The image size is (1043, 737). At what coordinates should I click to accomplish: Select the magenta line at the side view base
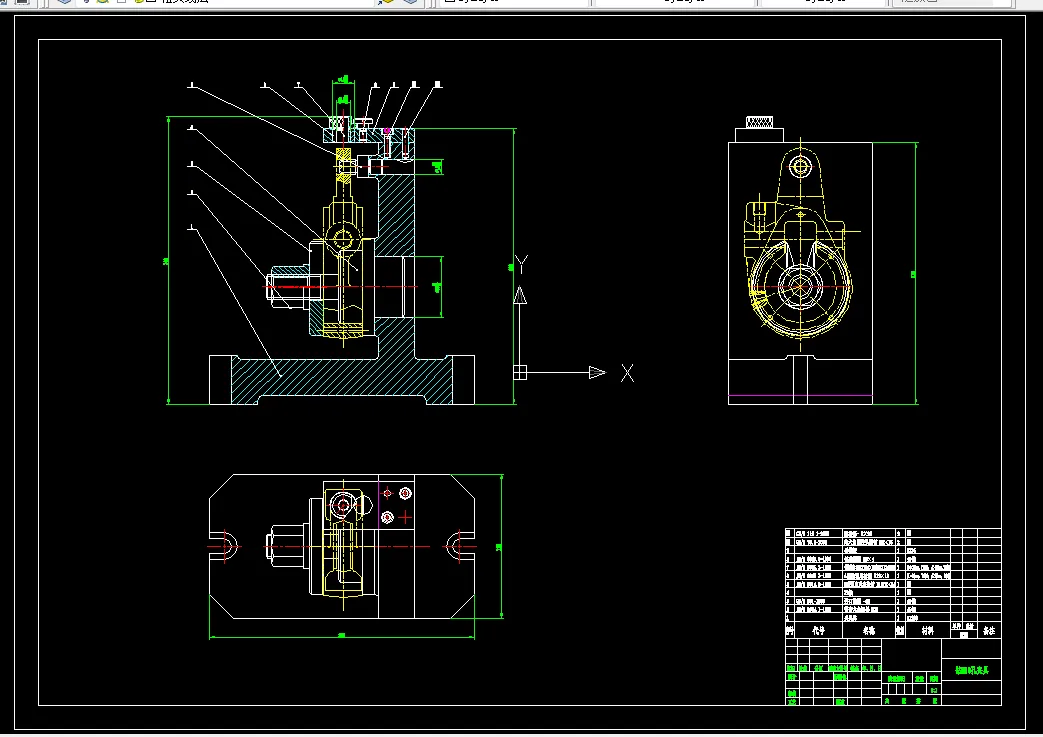click(800, 396)
